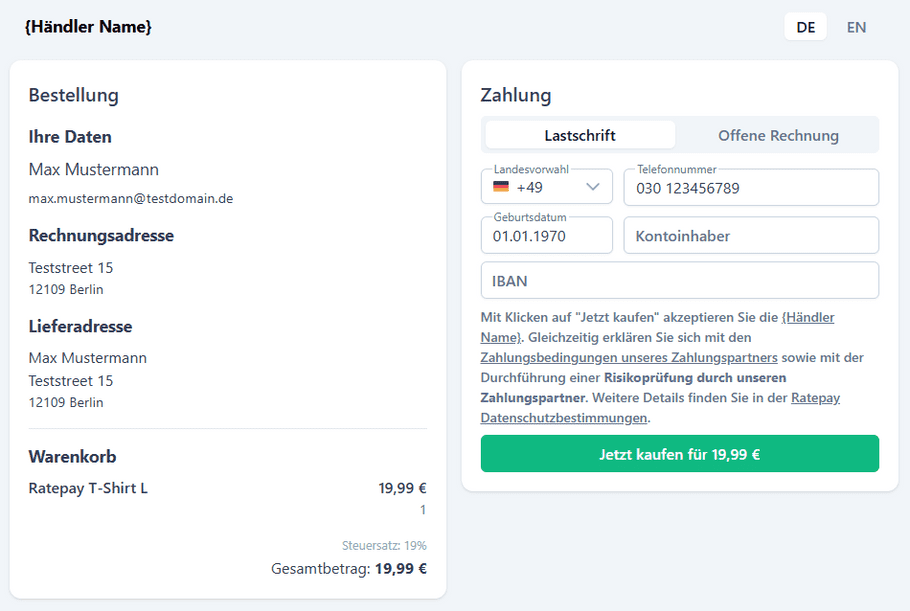910x611 pixels.
Task: Open Zahlungsbedingungen unseres Zahlungspartners link
Action: tap(629, 357)
